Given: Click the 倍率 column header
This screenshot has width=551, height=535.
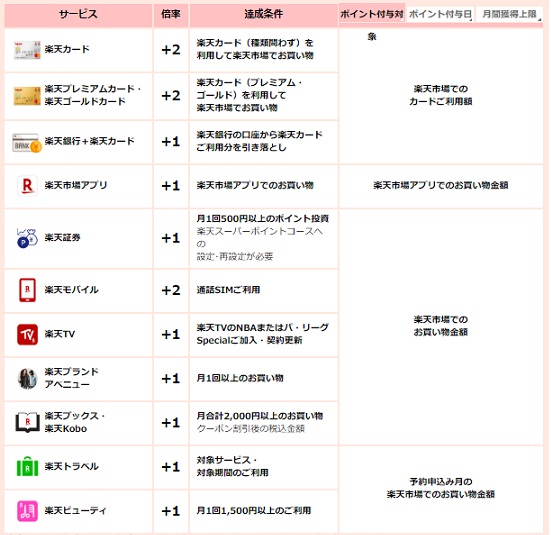Looking at the screenshot, I should (x=171, y=14).
